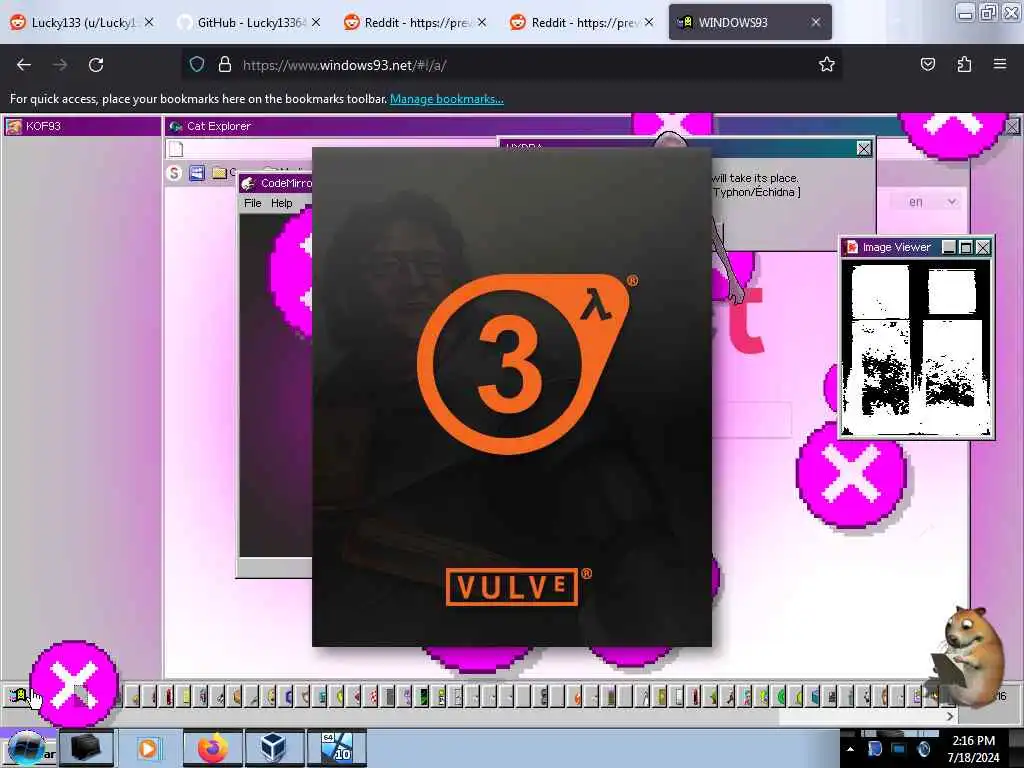Screen dimensions: 1024x768
Task: Click the Half-Life 3 poster image
Action: point(511,396)
